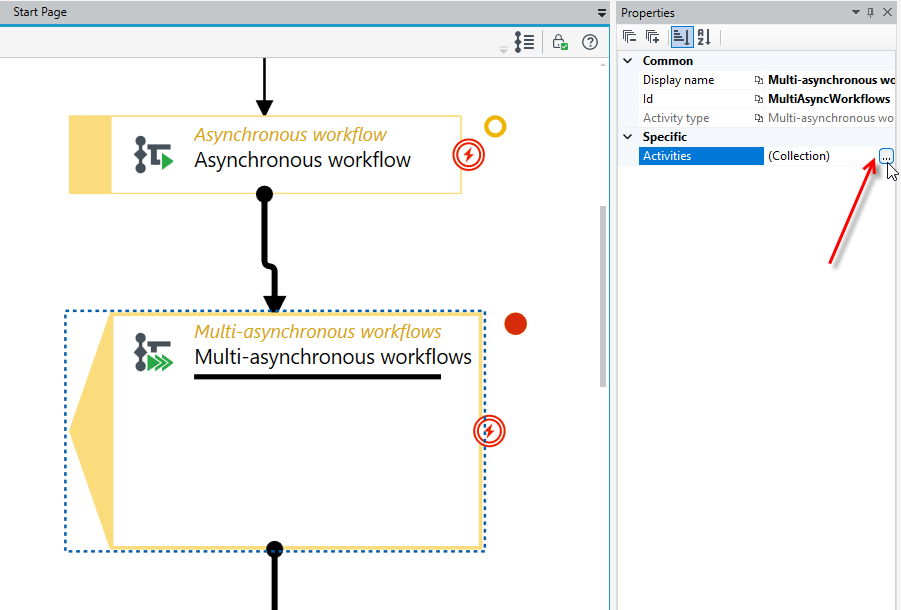Click the output port below Multi-asynchronous workflows

pyautogui.click(x=275, y=549)
